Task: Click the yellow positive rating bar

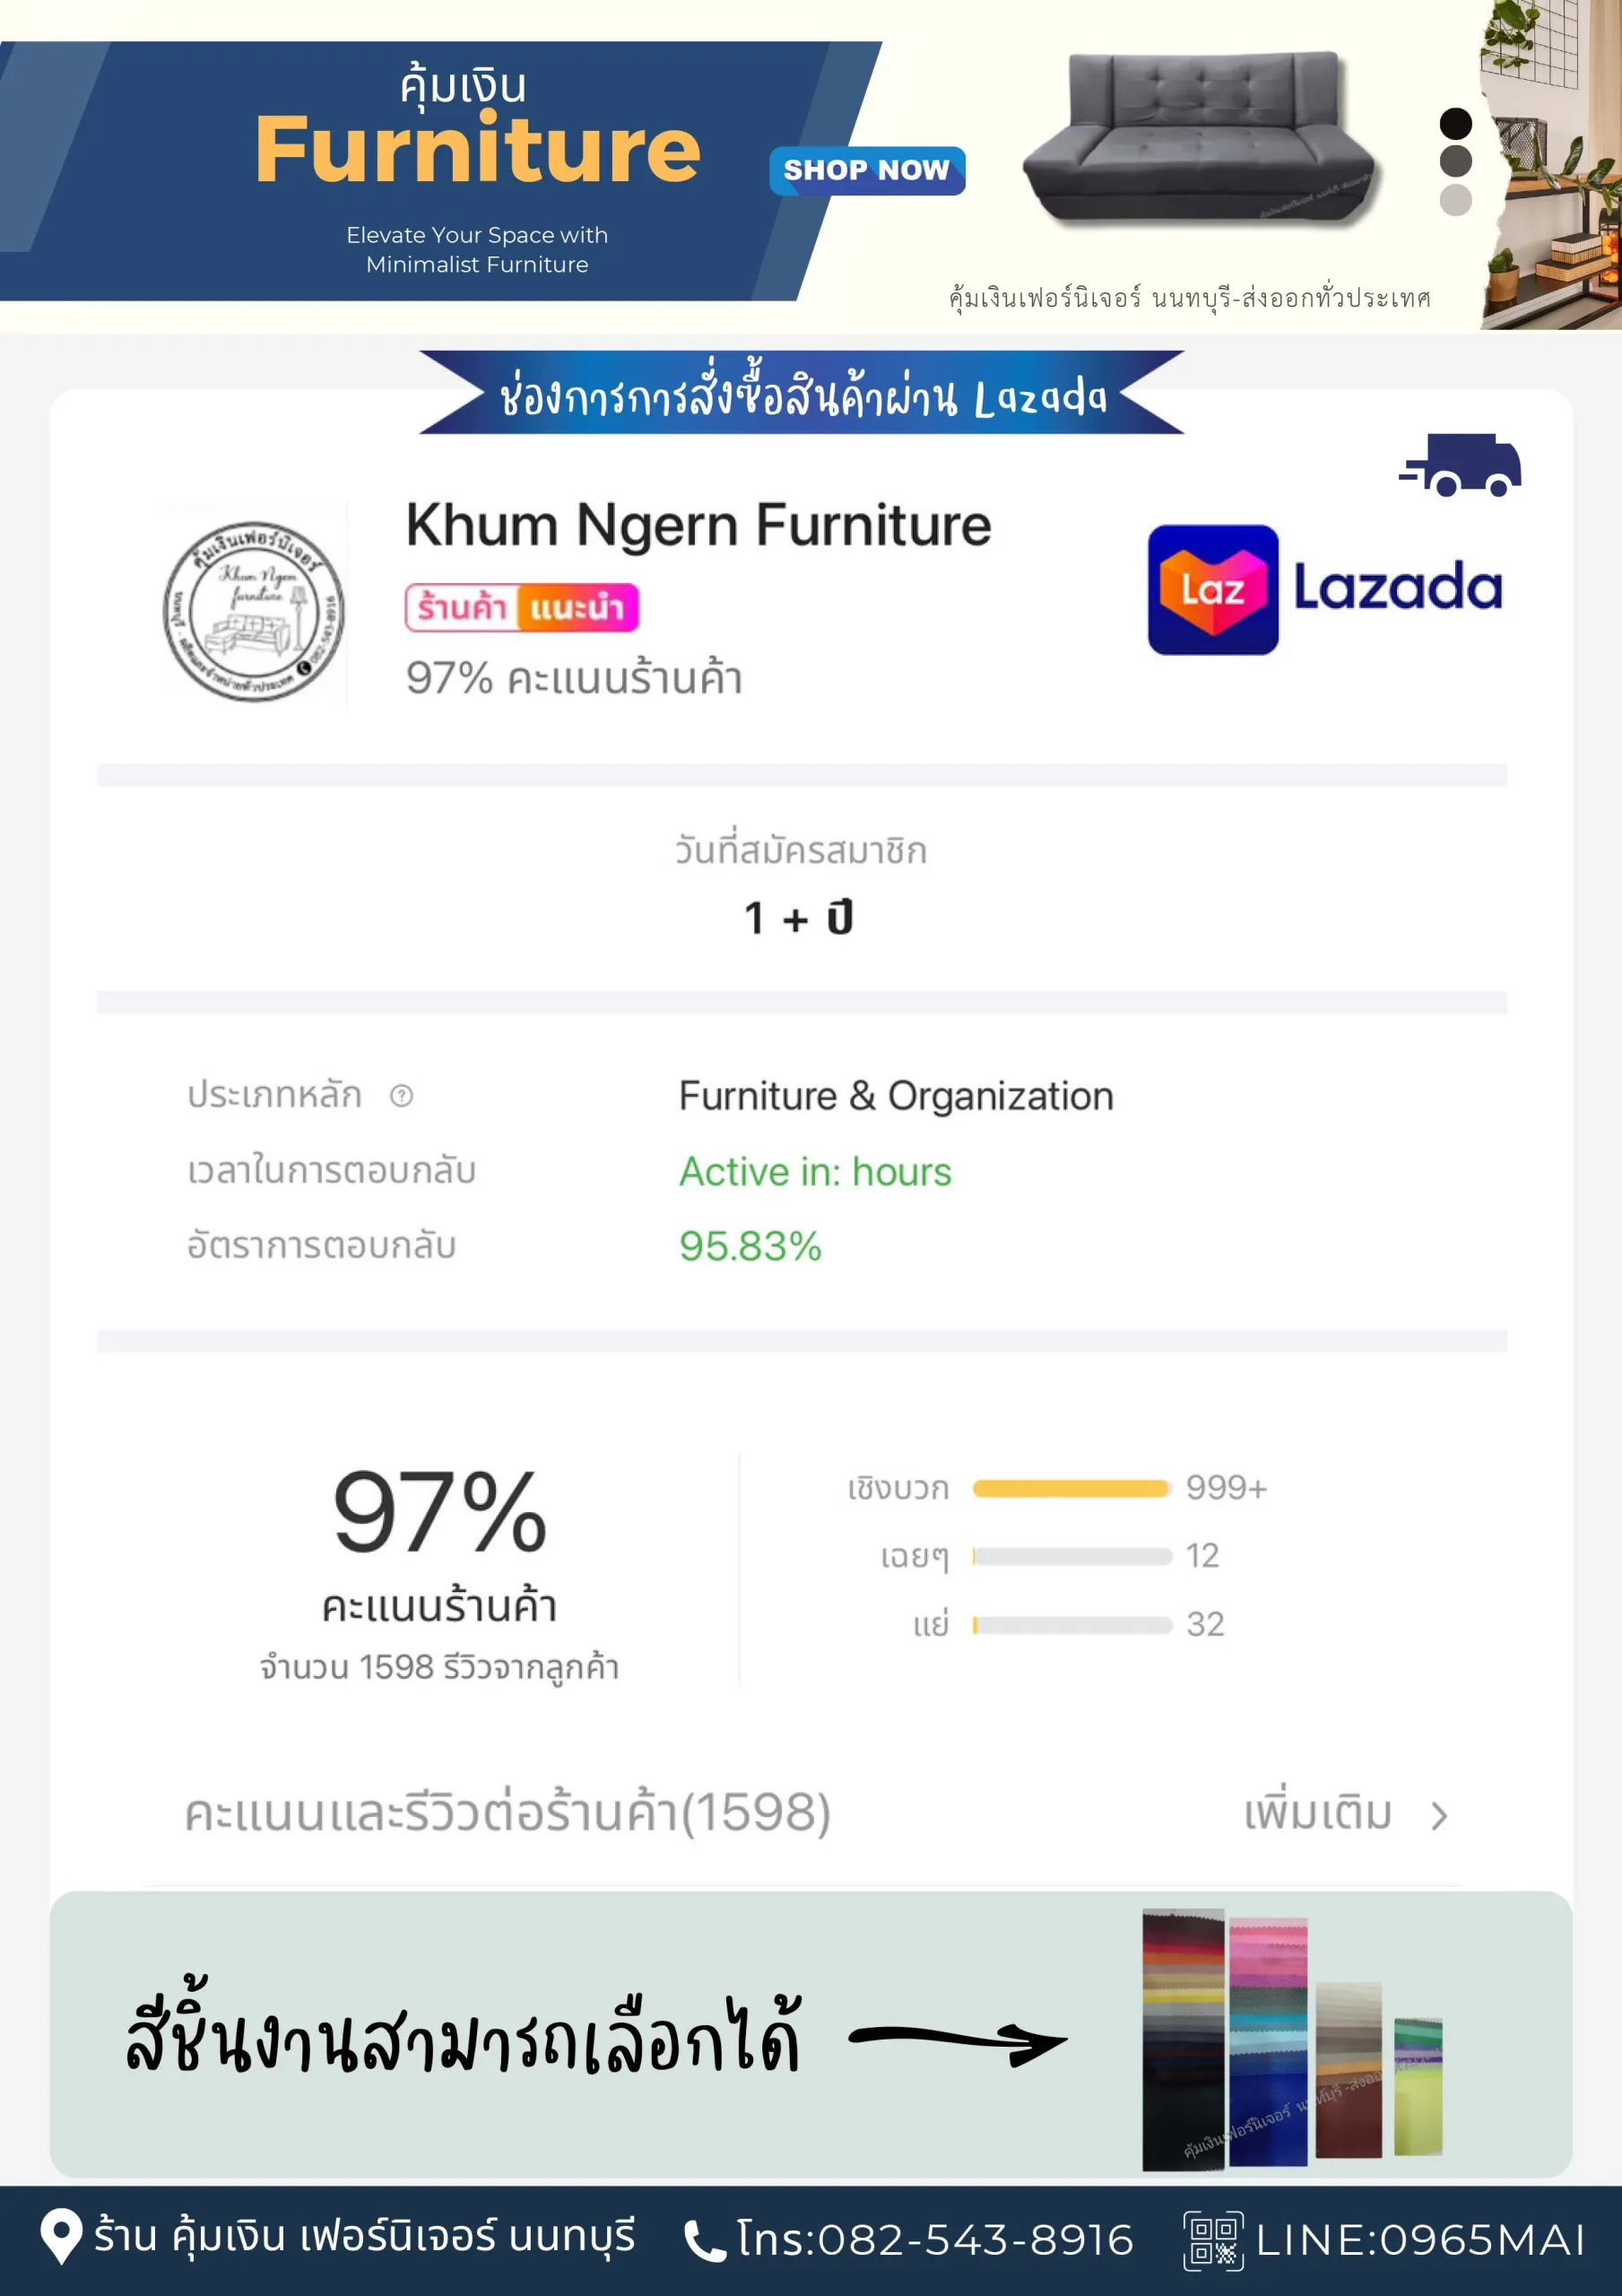Action: 1071,1488
